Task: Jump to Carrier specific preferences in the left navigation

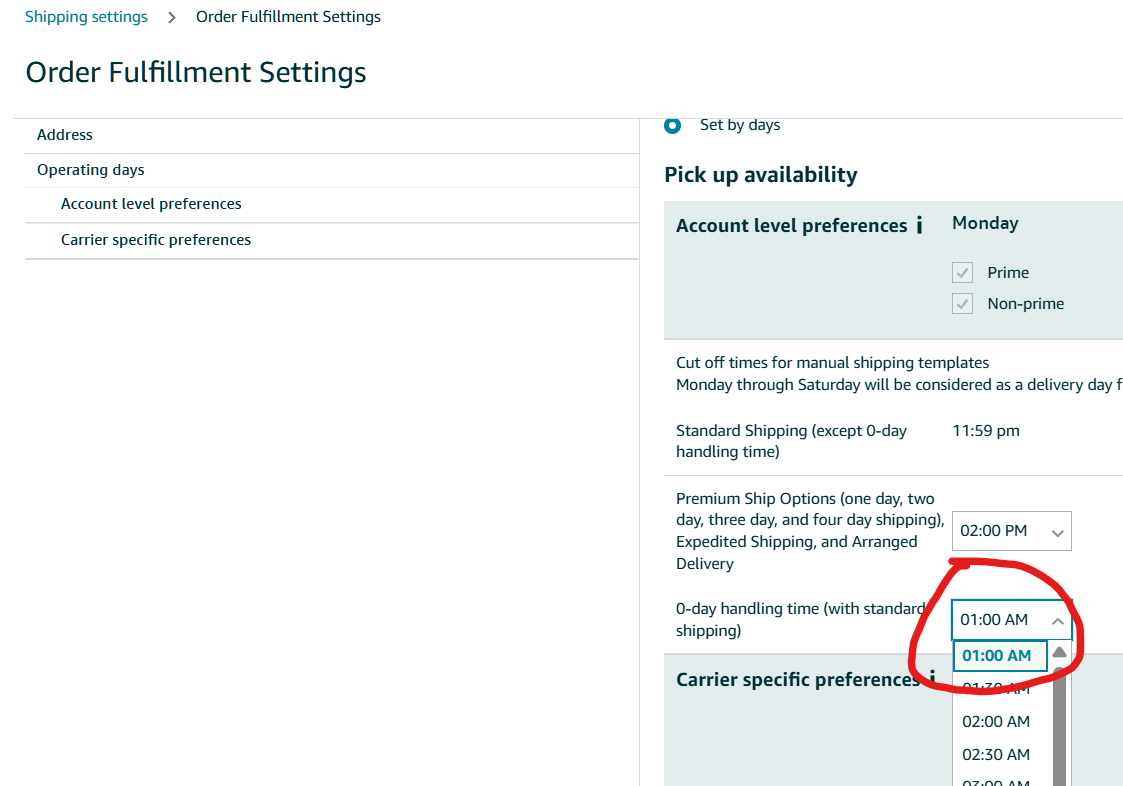Action: tap(156, 240)
